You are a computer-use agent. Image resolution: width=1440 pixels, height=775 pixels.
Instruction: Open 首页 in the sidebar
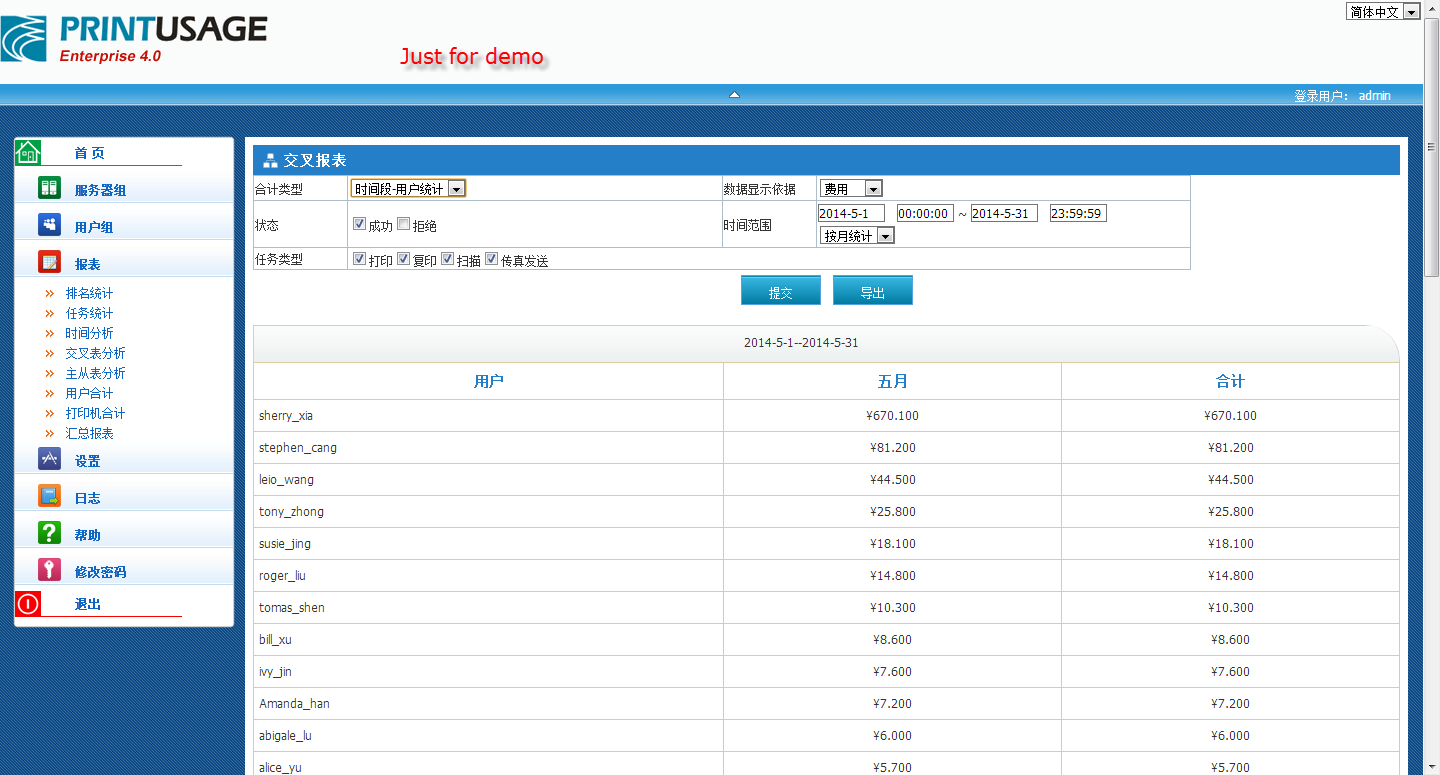pos(89,153)
